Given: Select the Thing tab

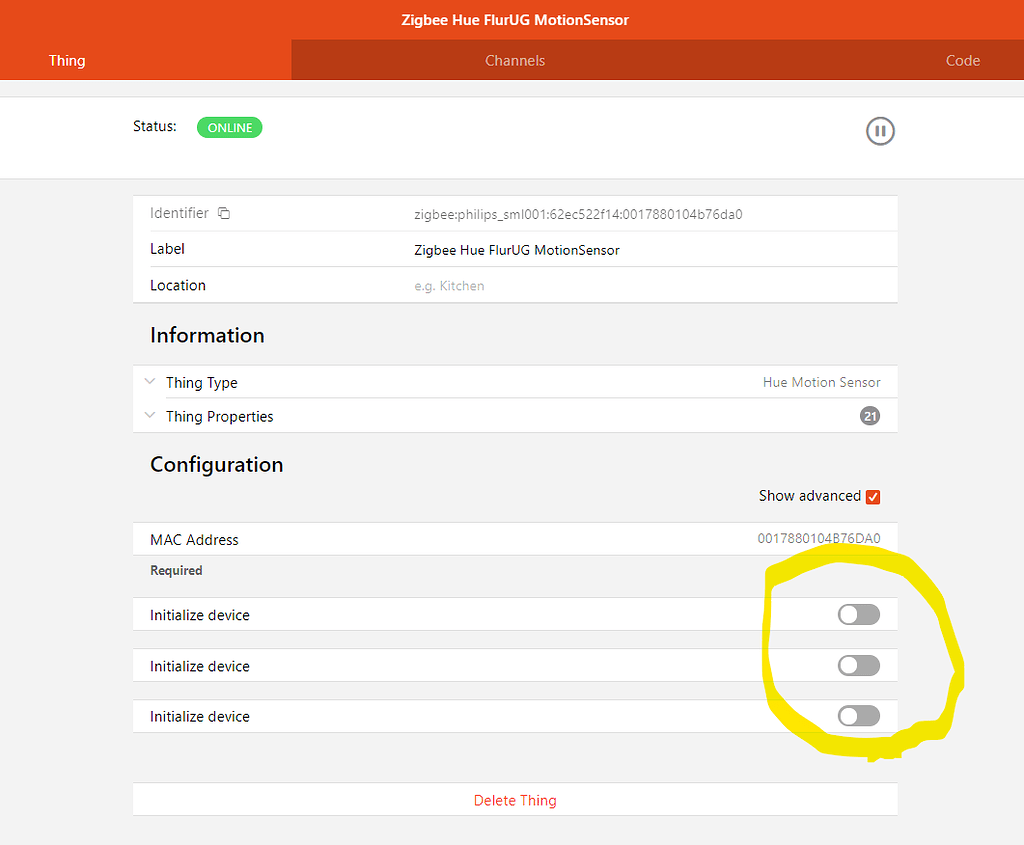Looking at the screenshot, I should tap(66, 60).
